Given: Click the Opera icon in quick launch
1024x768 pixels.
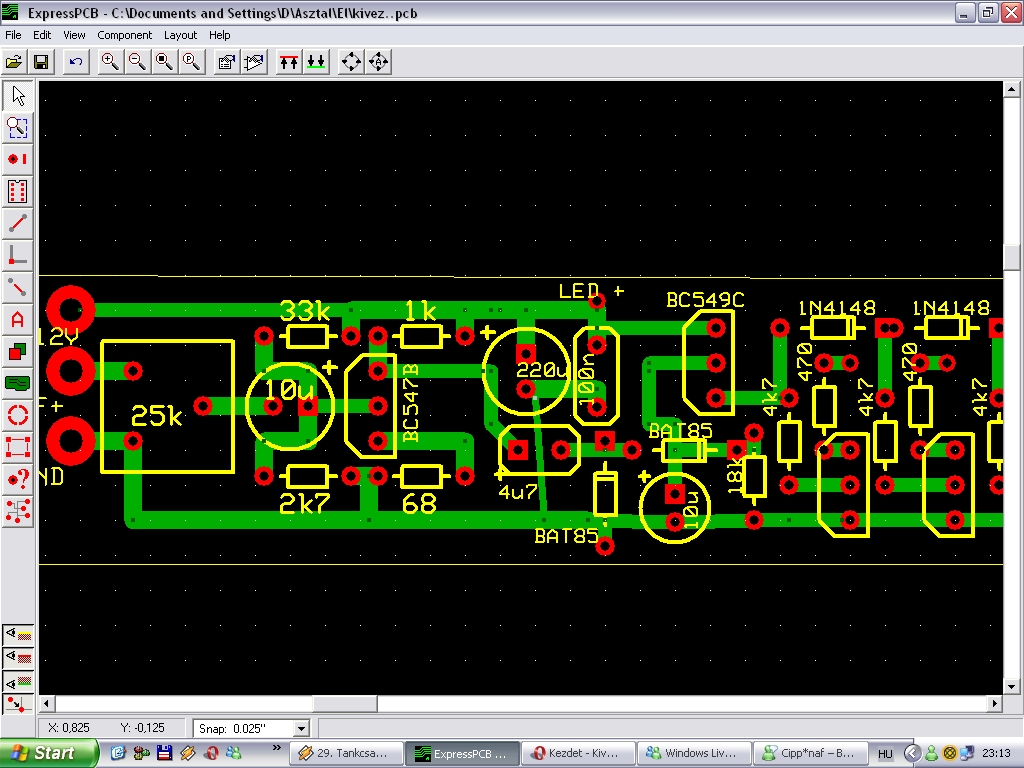Looking at the screenshot, I should pyautogui.click(x=211, y=753).
